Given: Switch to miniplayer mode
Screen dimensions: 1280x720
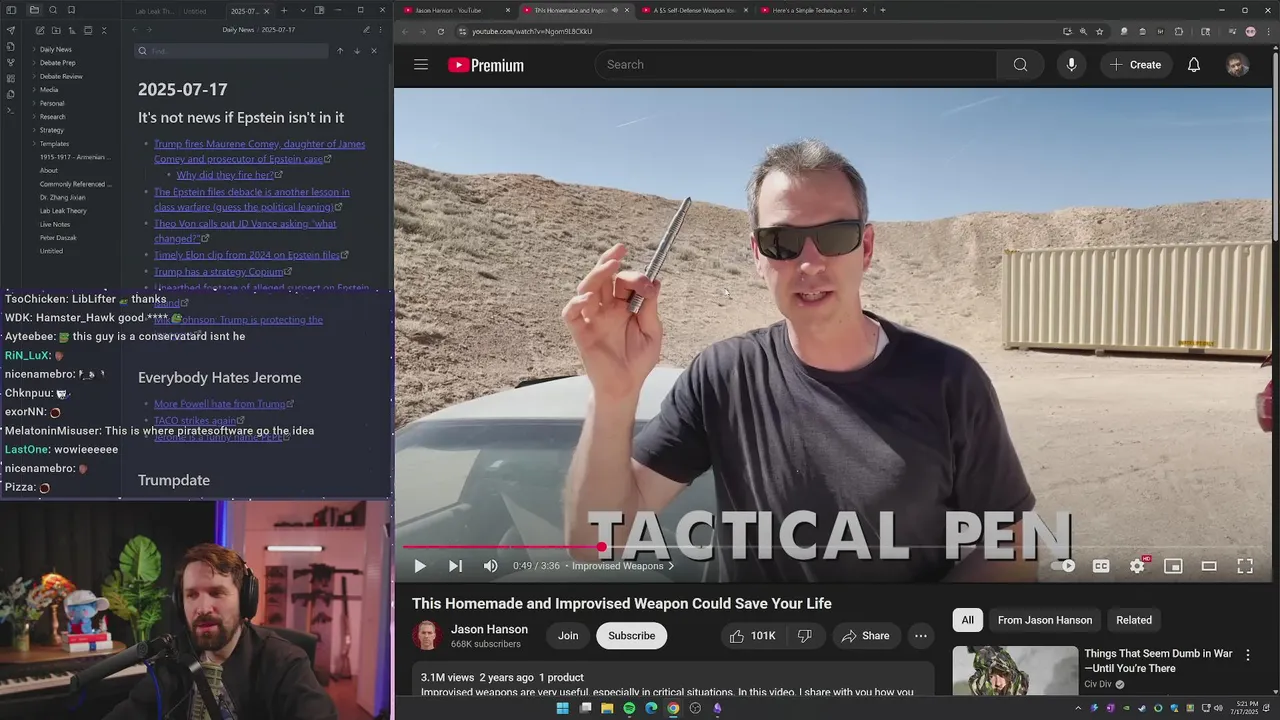Looking at the screenshot, I should pos(1173,566).
